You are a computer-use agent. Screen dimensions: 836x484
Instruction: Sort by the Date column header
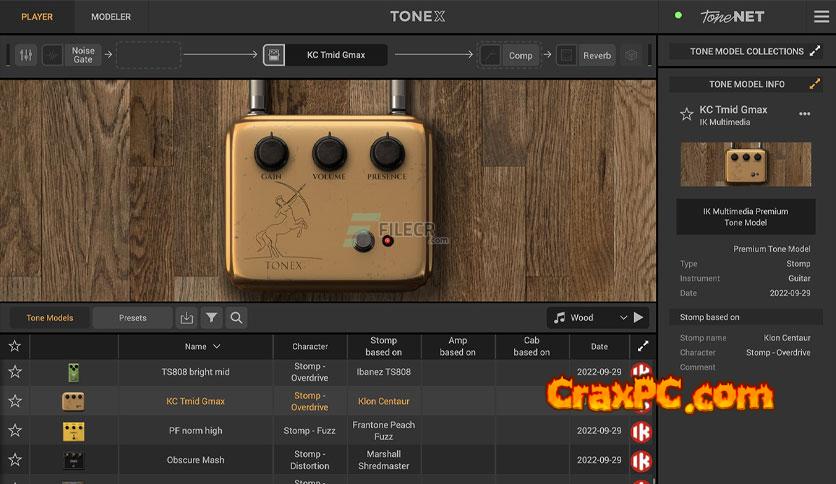point(599,346)
